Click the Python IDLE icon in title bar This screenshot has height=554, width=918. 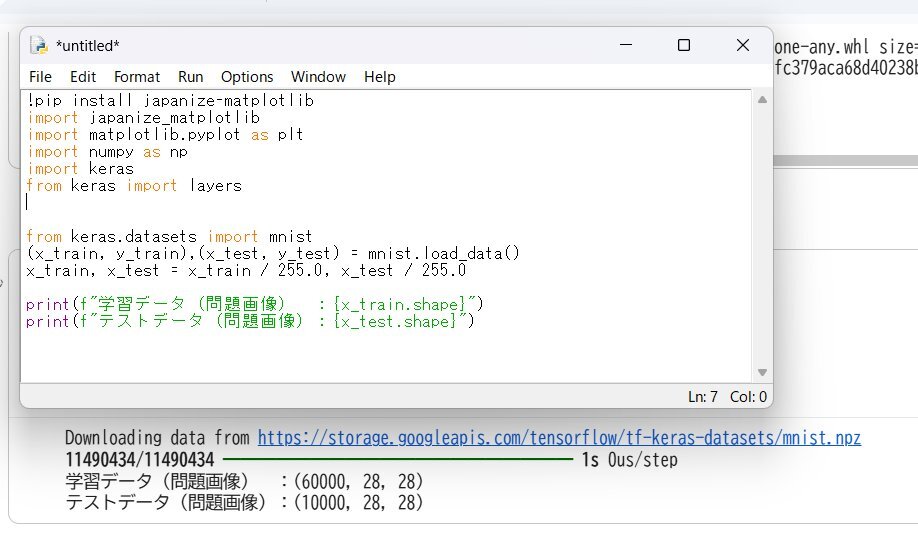click(39, 46)
